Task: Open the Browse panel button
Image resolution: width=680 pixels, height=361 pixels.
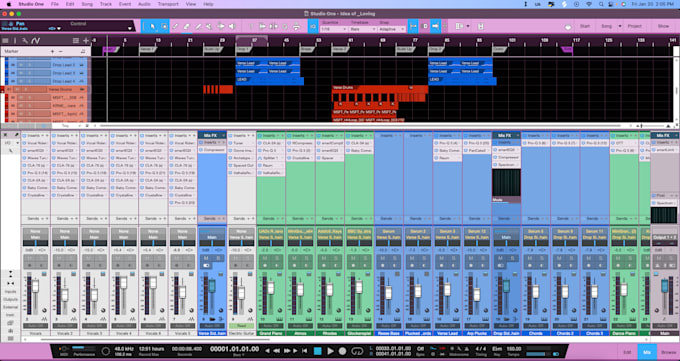Action: [x=668, y=352]
